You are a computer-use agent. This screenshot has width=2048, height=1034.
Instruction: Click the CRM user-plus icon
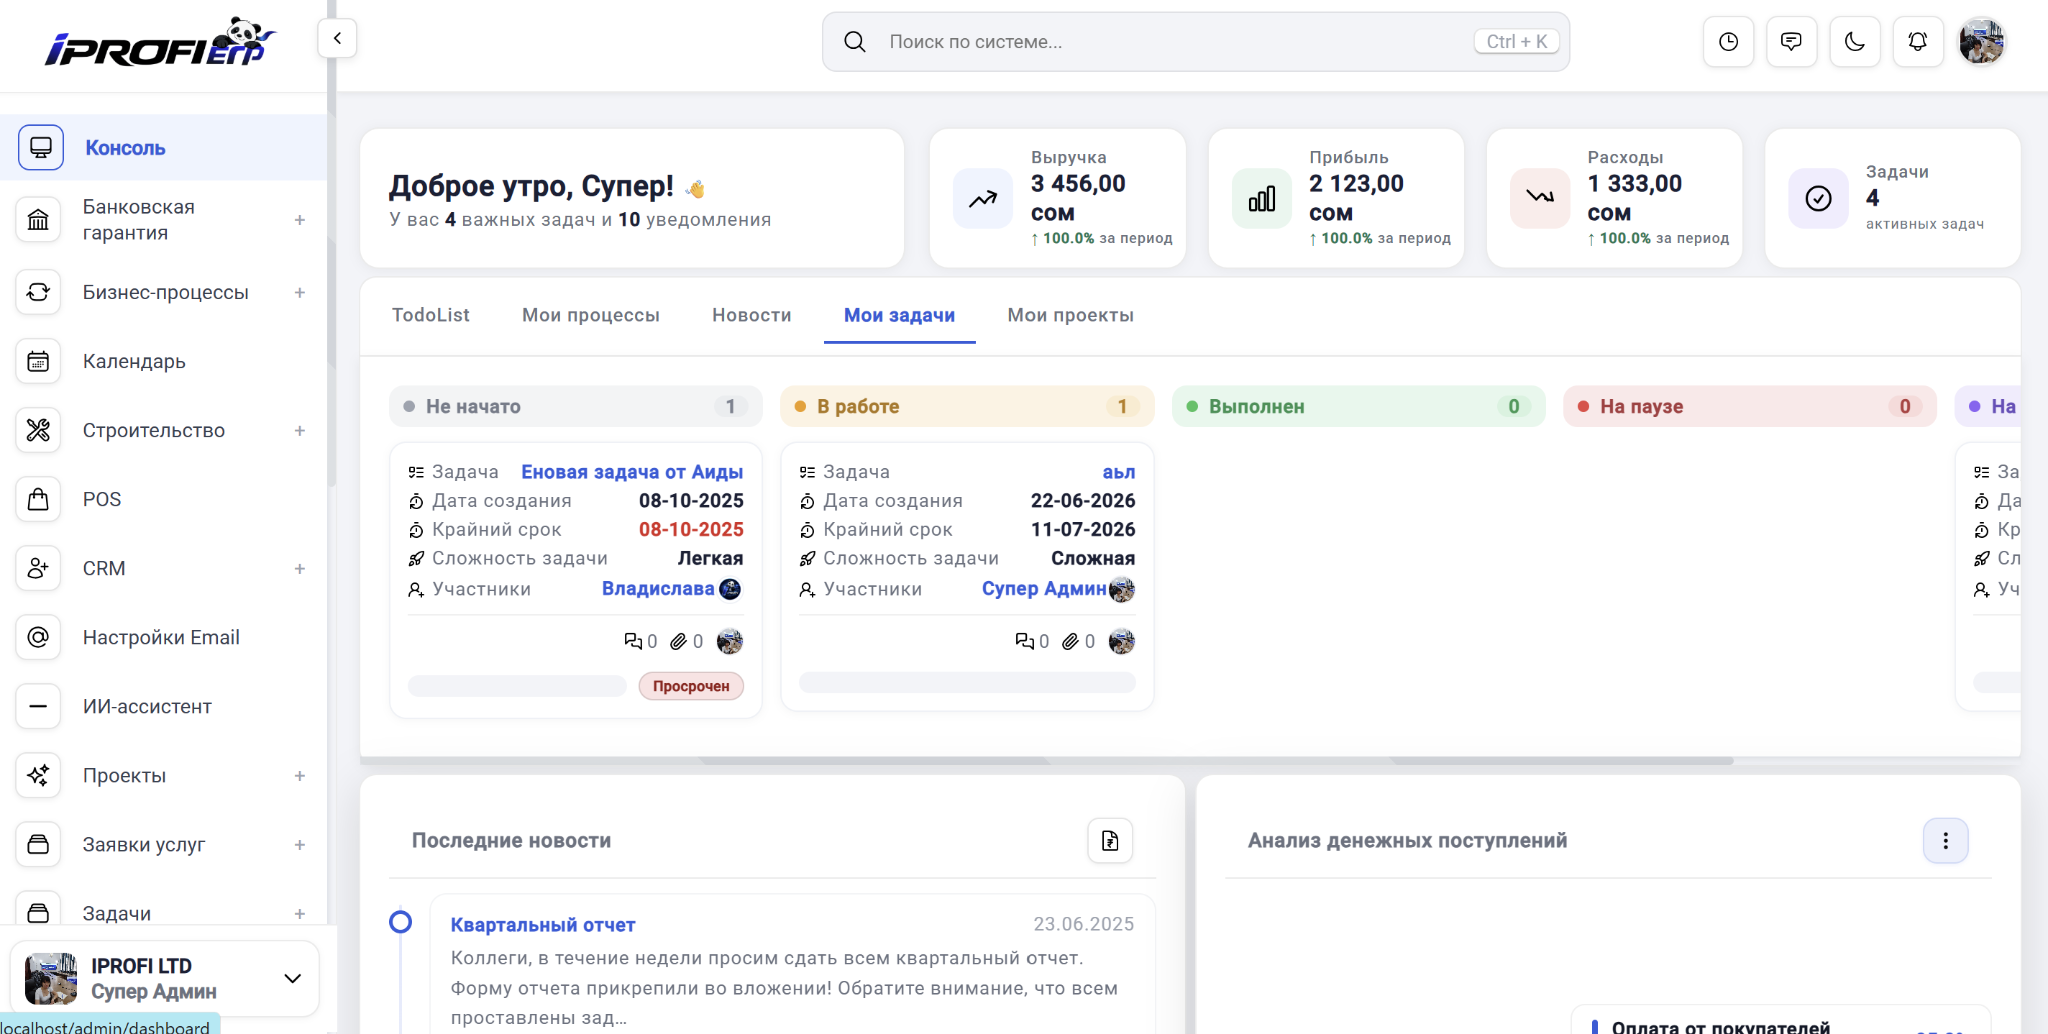point(38,568)
